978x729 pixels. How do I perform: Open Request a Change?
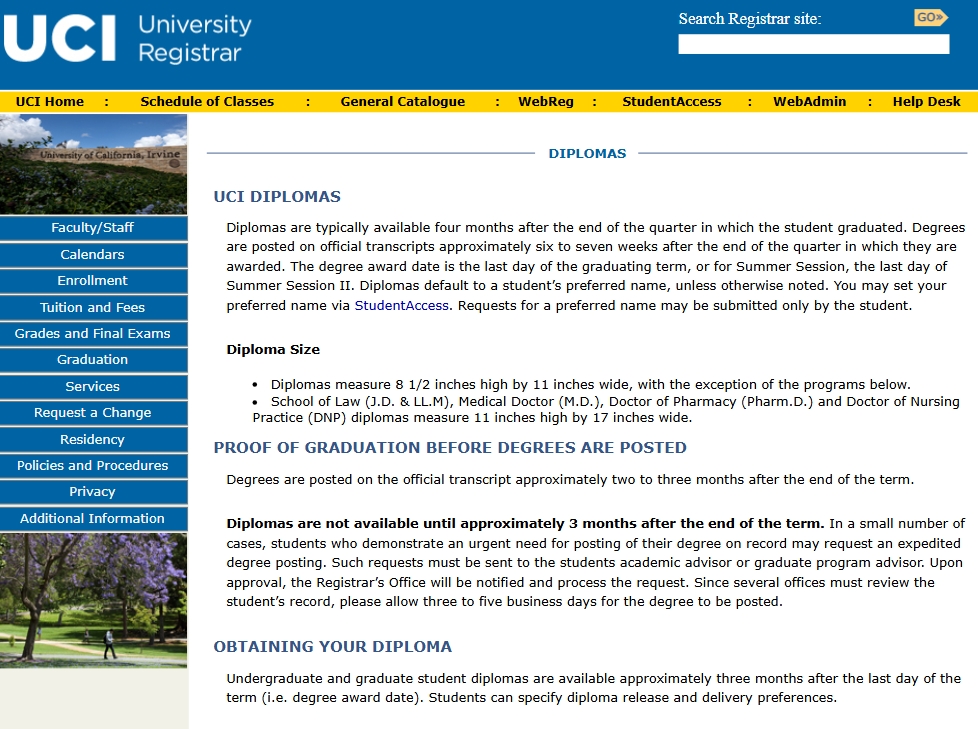pyautogui.click(x=93, y=413)
